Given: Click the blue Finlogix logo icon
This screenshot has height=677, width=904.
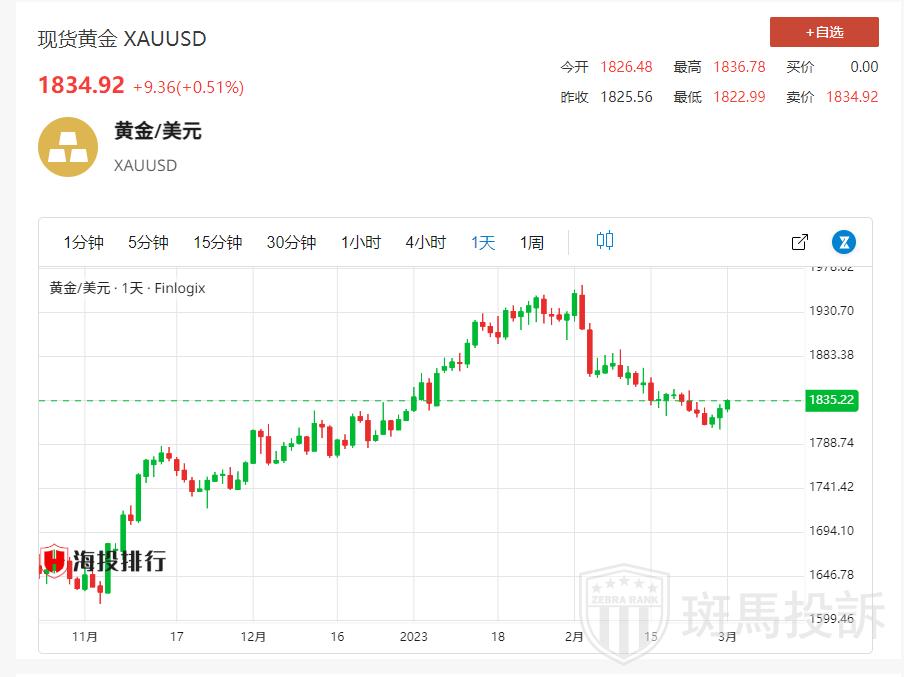Looking at the screenshot, I should pos(844,242).
